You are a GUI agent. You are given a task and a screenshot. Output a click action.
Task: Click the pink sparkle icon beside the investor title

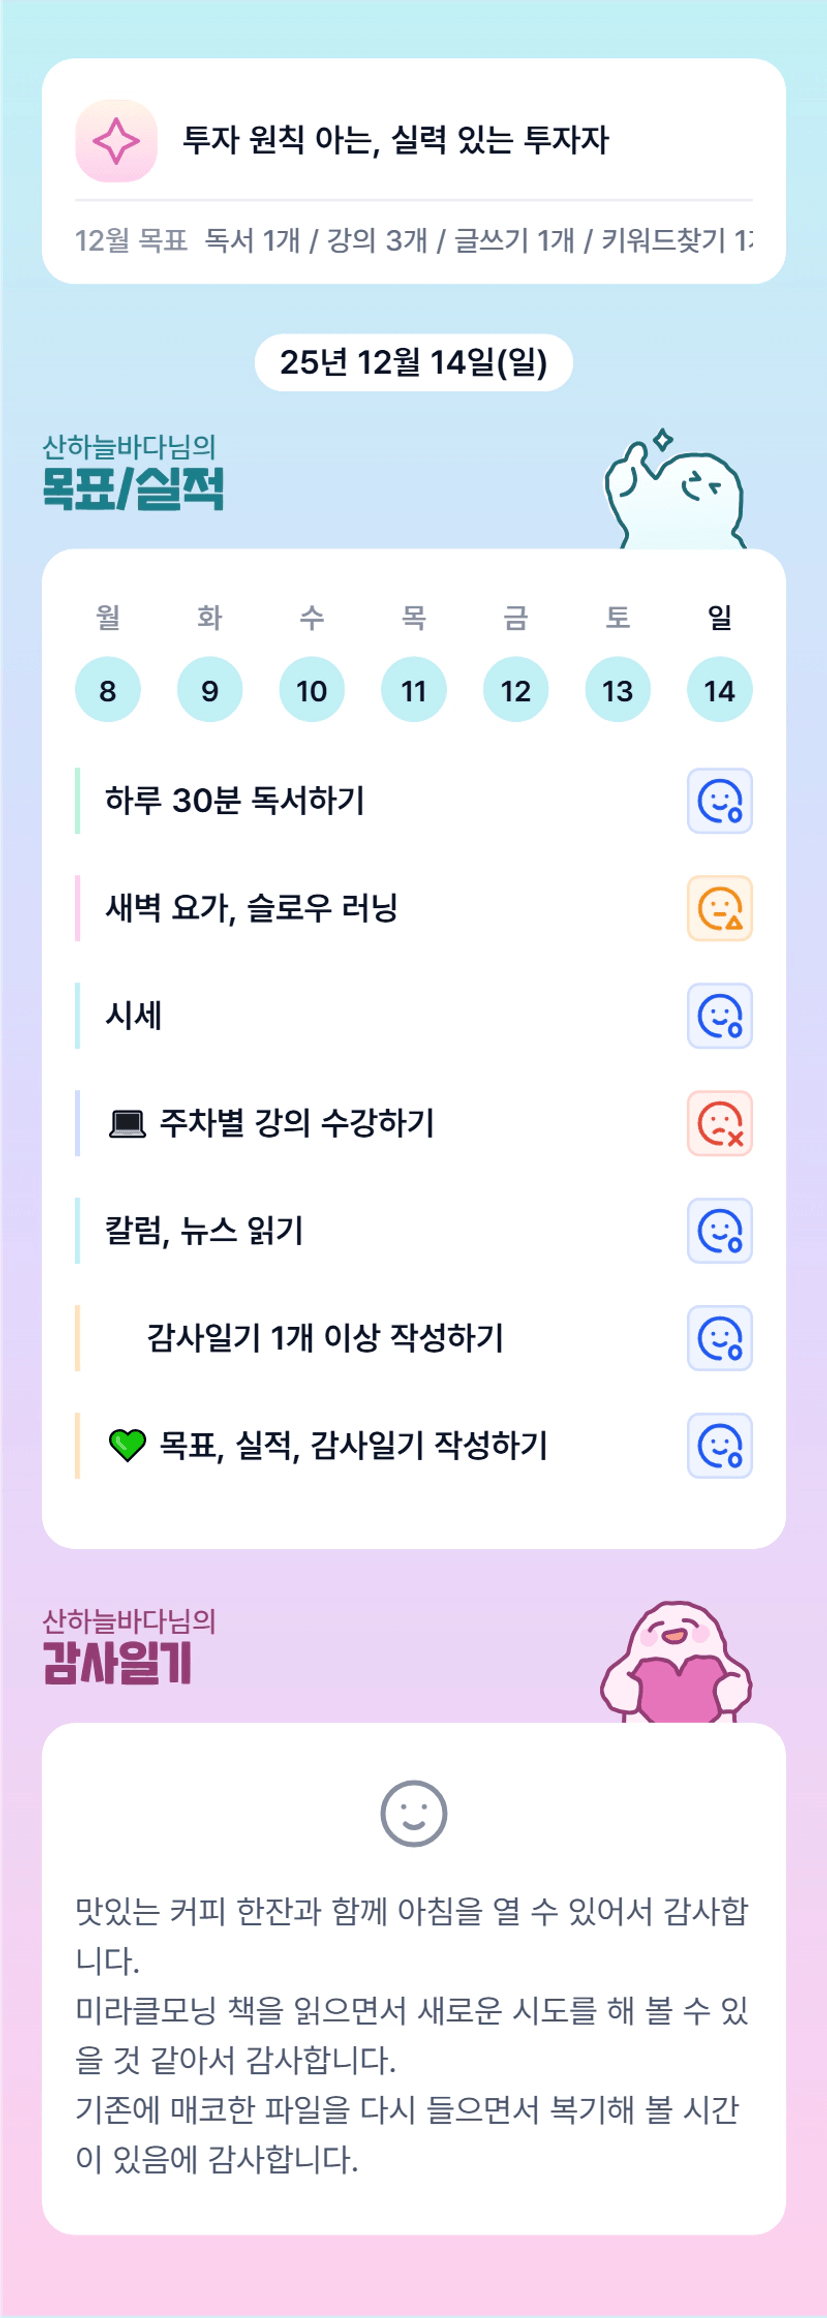coord(116,141)
